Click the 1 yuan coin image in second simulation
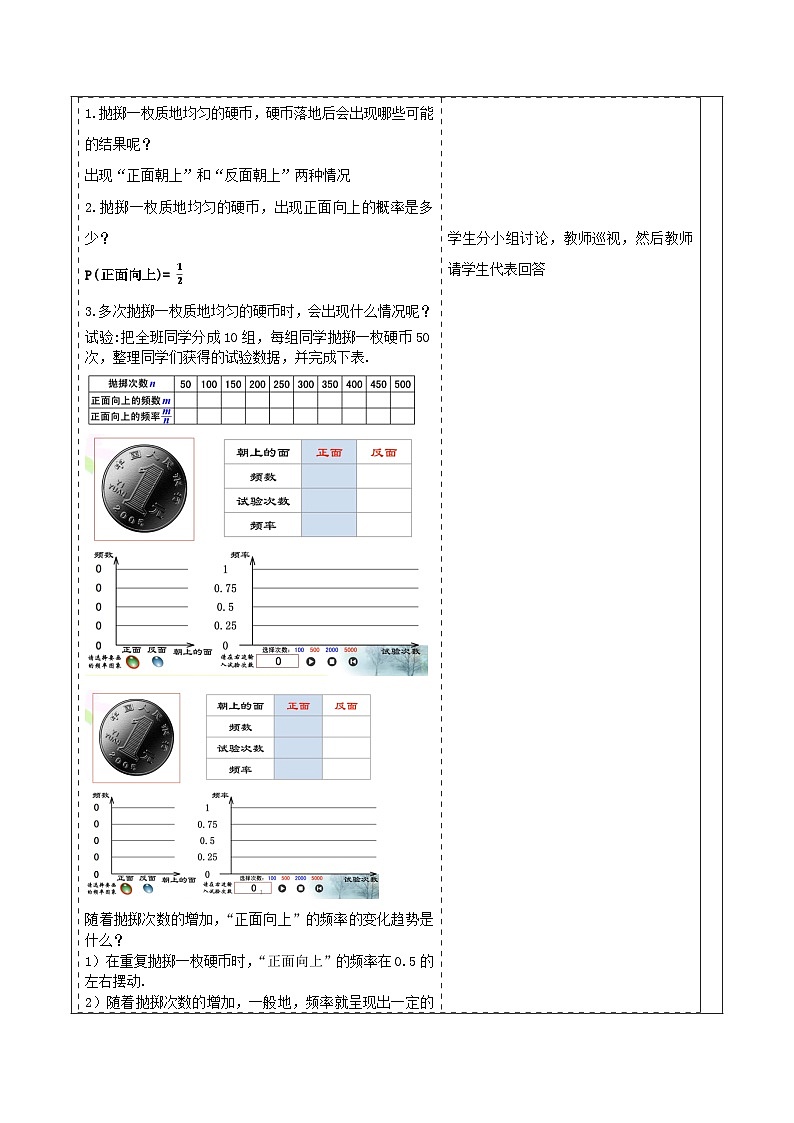The height and width of the screenshot is (1123, 794). point(137,736)
